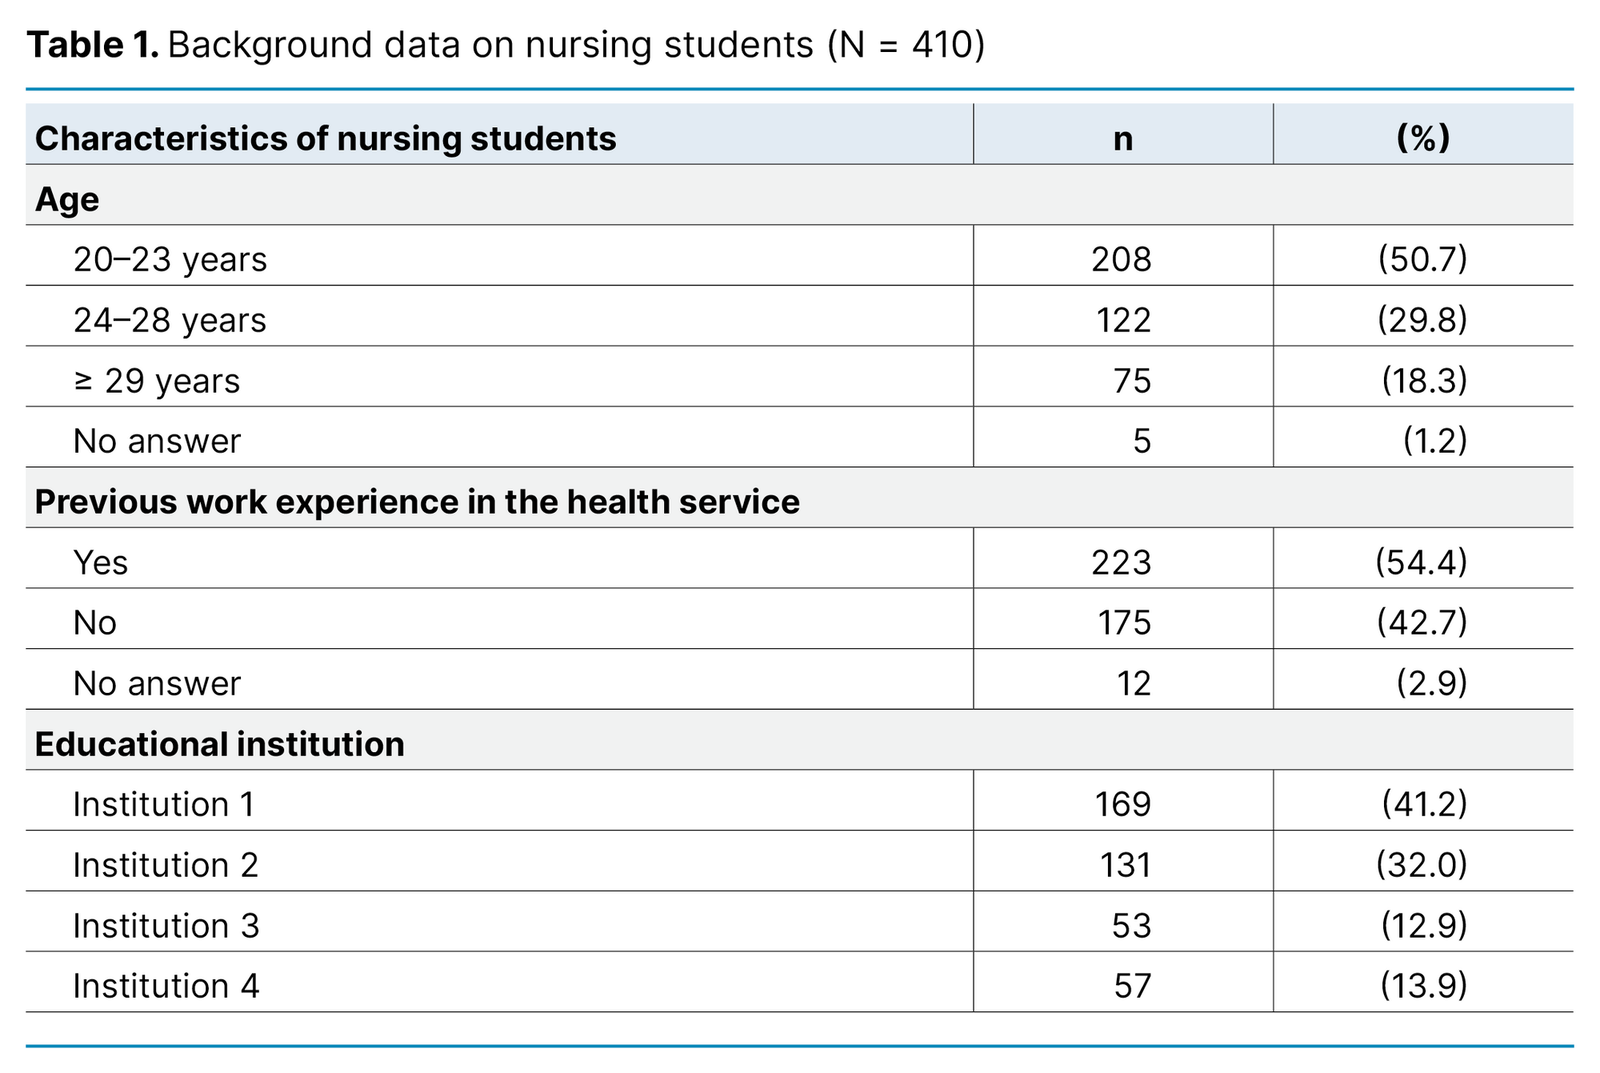Select the "Age" section heading row
Image resolution: width=1600 pixels, height=1073 pixels.
pyautogui.click(x=67, y=199)
